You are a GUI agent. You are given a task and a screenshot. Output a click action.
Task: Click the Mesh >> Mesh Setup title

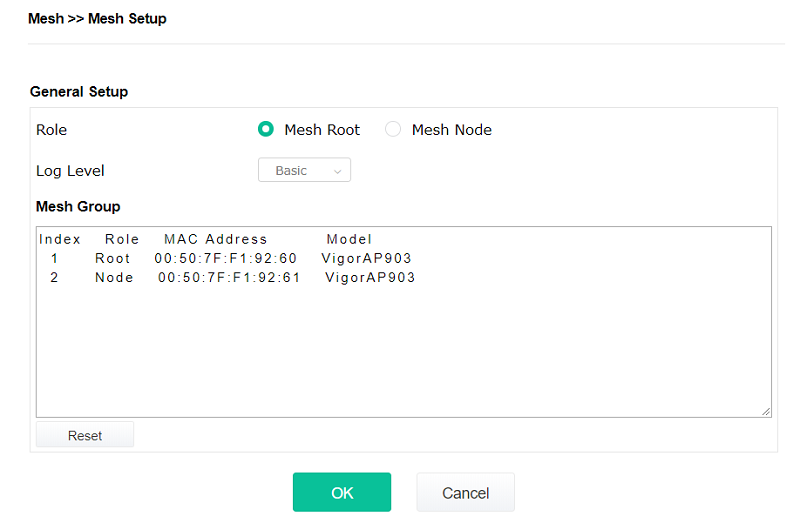pyautogui.click(x=97, y=19)
